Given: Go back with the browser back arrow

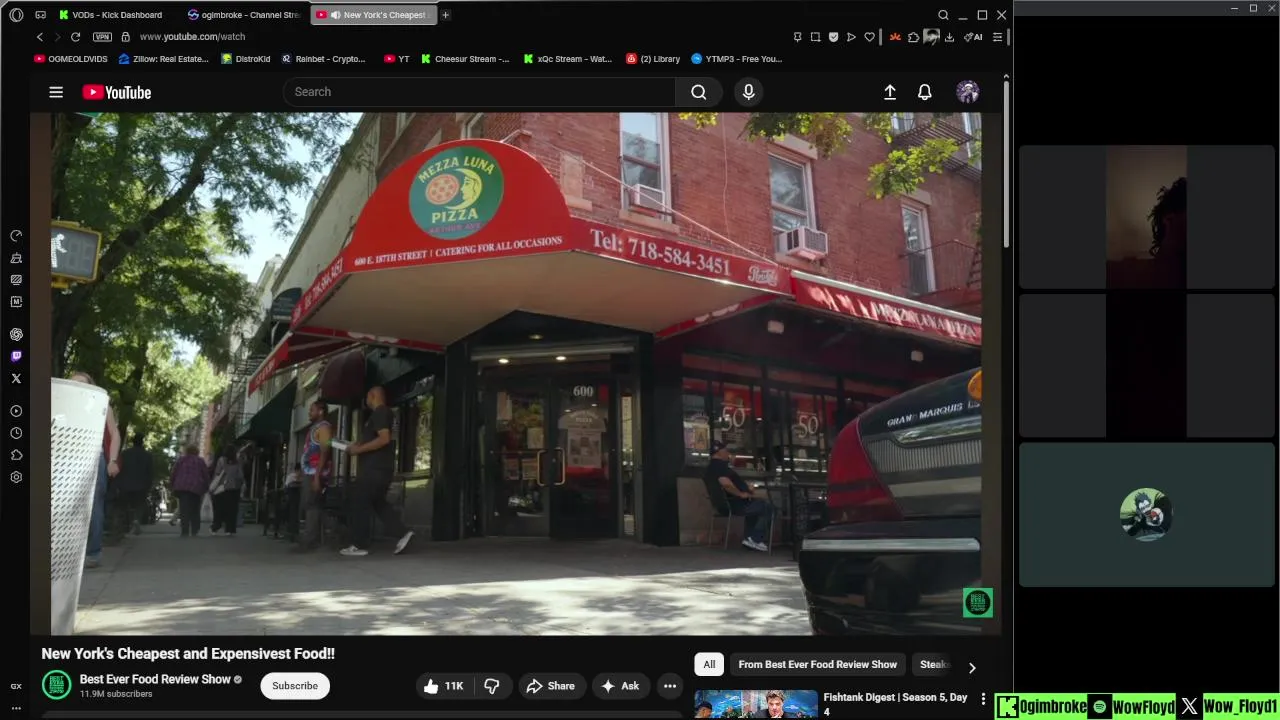Looking at the screenshot, I should [x=40, y=37].
